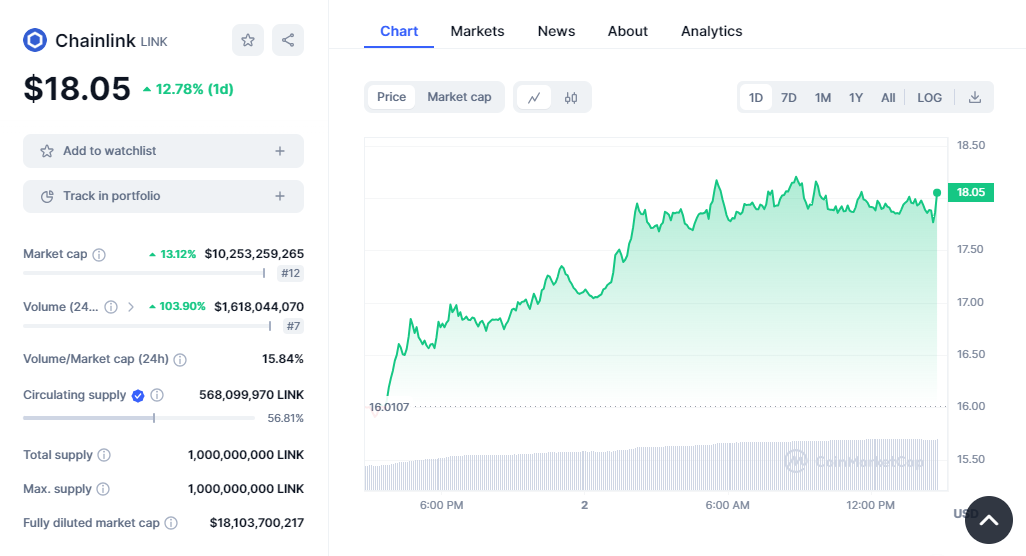Expand Volume (24h) chevron arrow
This screenshot has width=1026, height=556.
(x=131, y=307)
